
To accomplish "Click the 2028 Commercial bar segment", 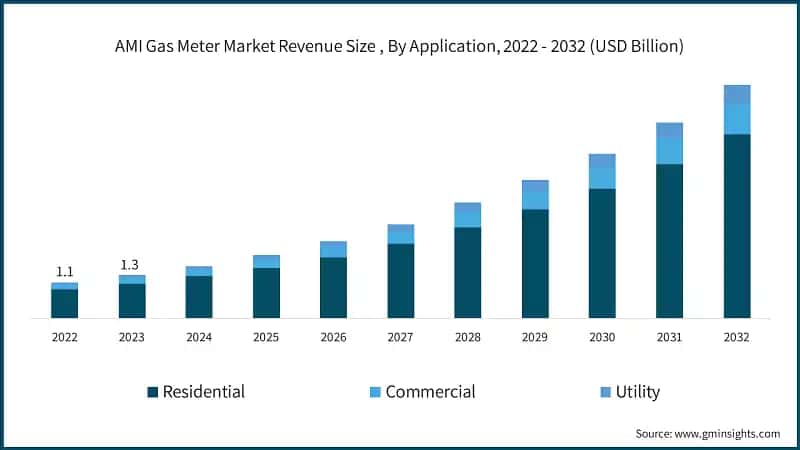I will [x=468, y=220].
